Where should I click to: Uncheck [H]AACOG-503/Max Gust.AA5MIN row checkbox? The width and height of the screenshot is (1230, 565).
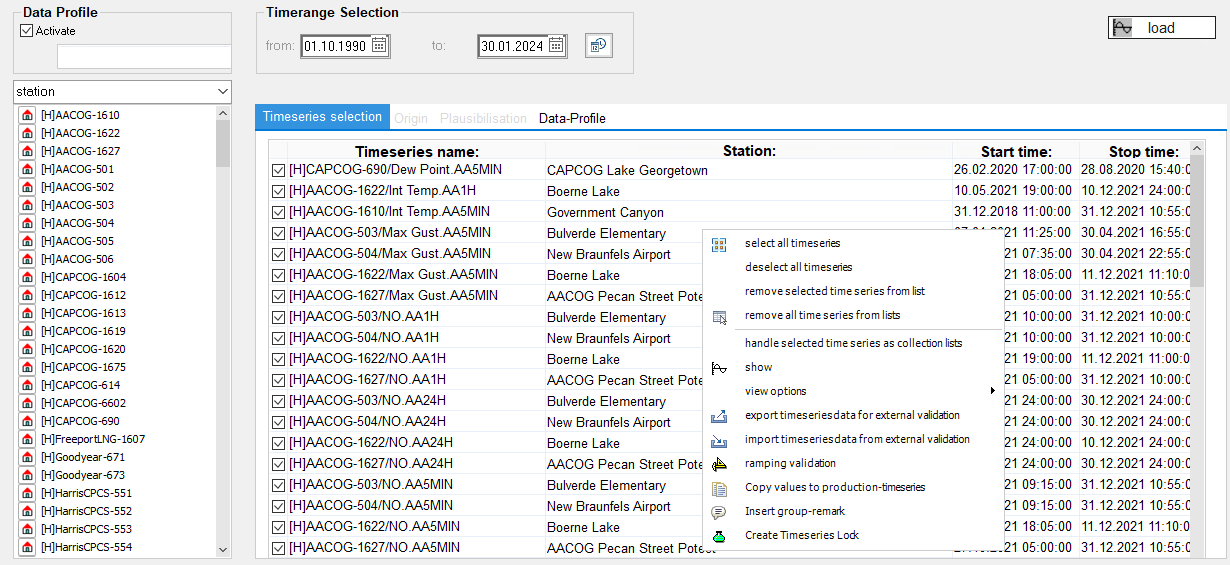pos(278,233)
